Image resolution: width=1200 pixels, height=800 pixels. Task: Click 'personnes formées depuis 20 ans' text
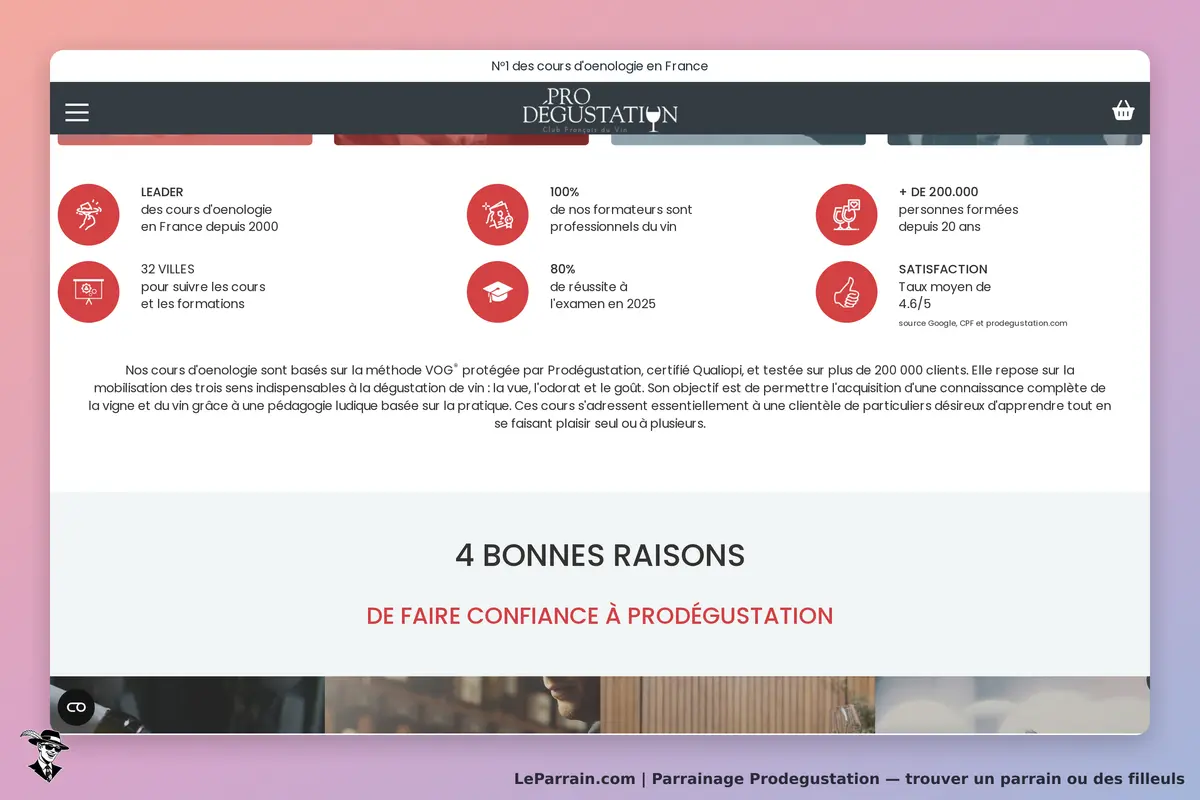point(958,218)
